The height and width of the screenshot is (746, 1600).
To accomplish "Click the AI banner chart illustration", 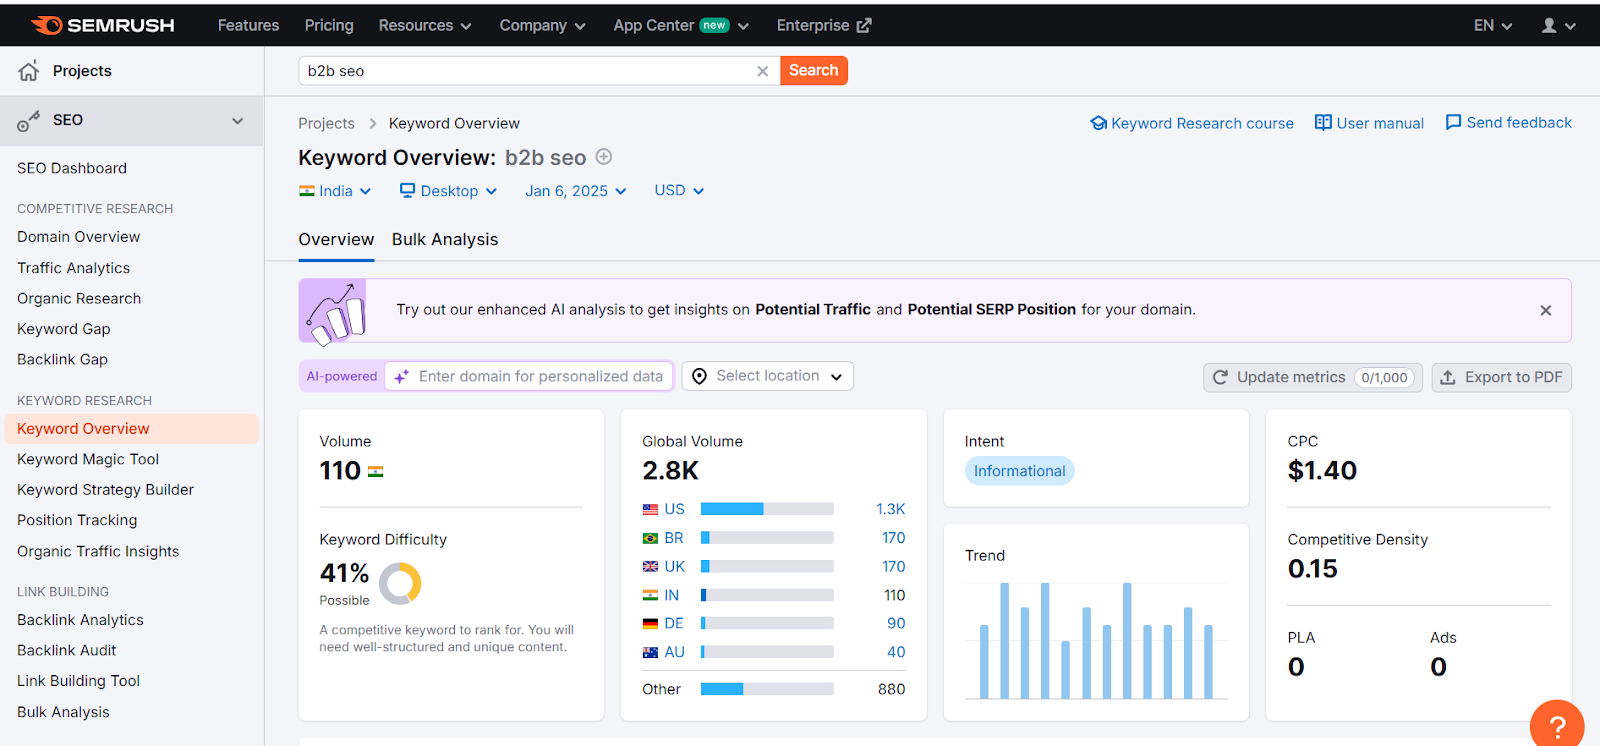I will click(x=335, y=311).
